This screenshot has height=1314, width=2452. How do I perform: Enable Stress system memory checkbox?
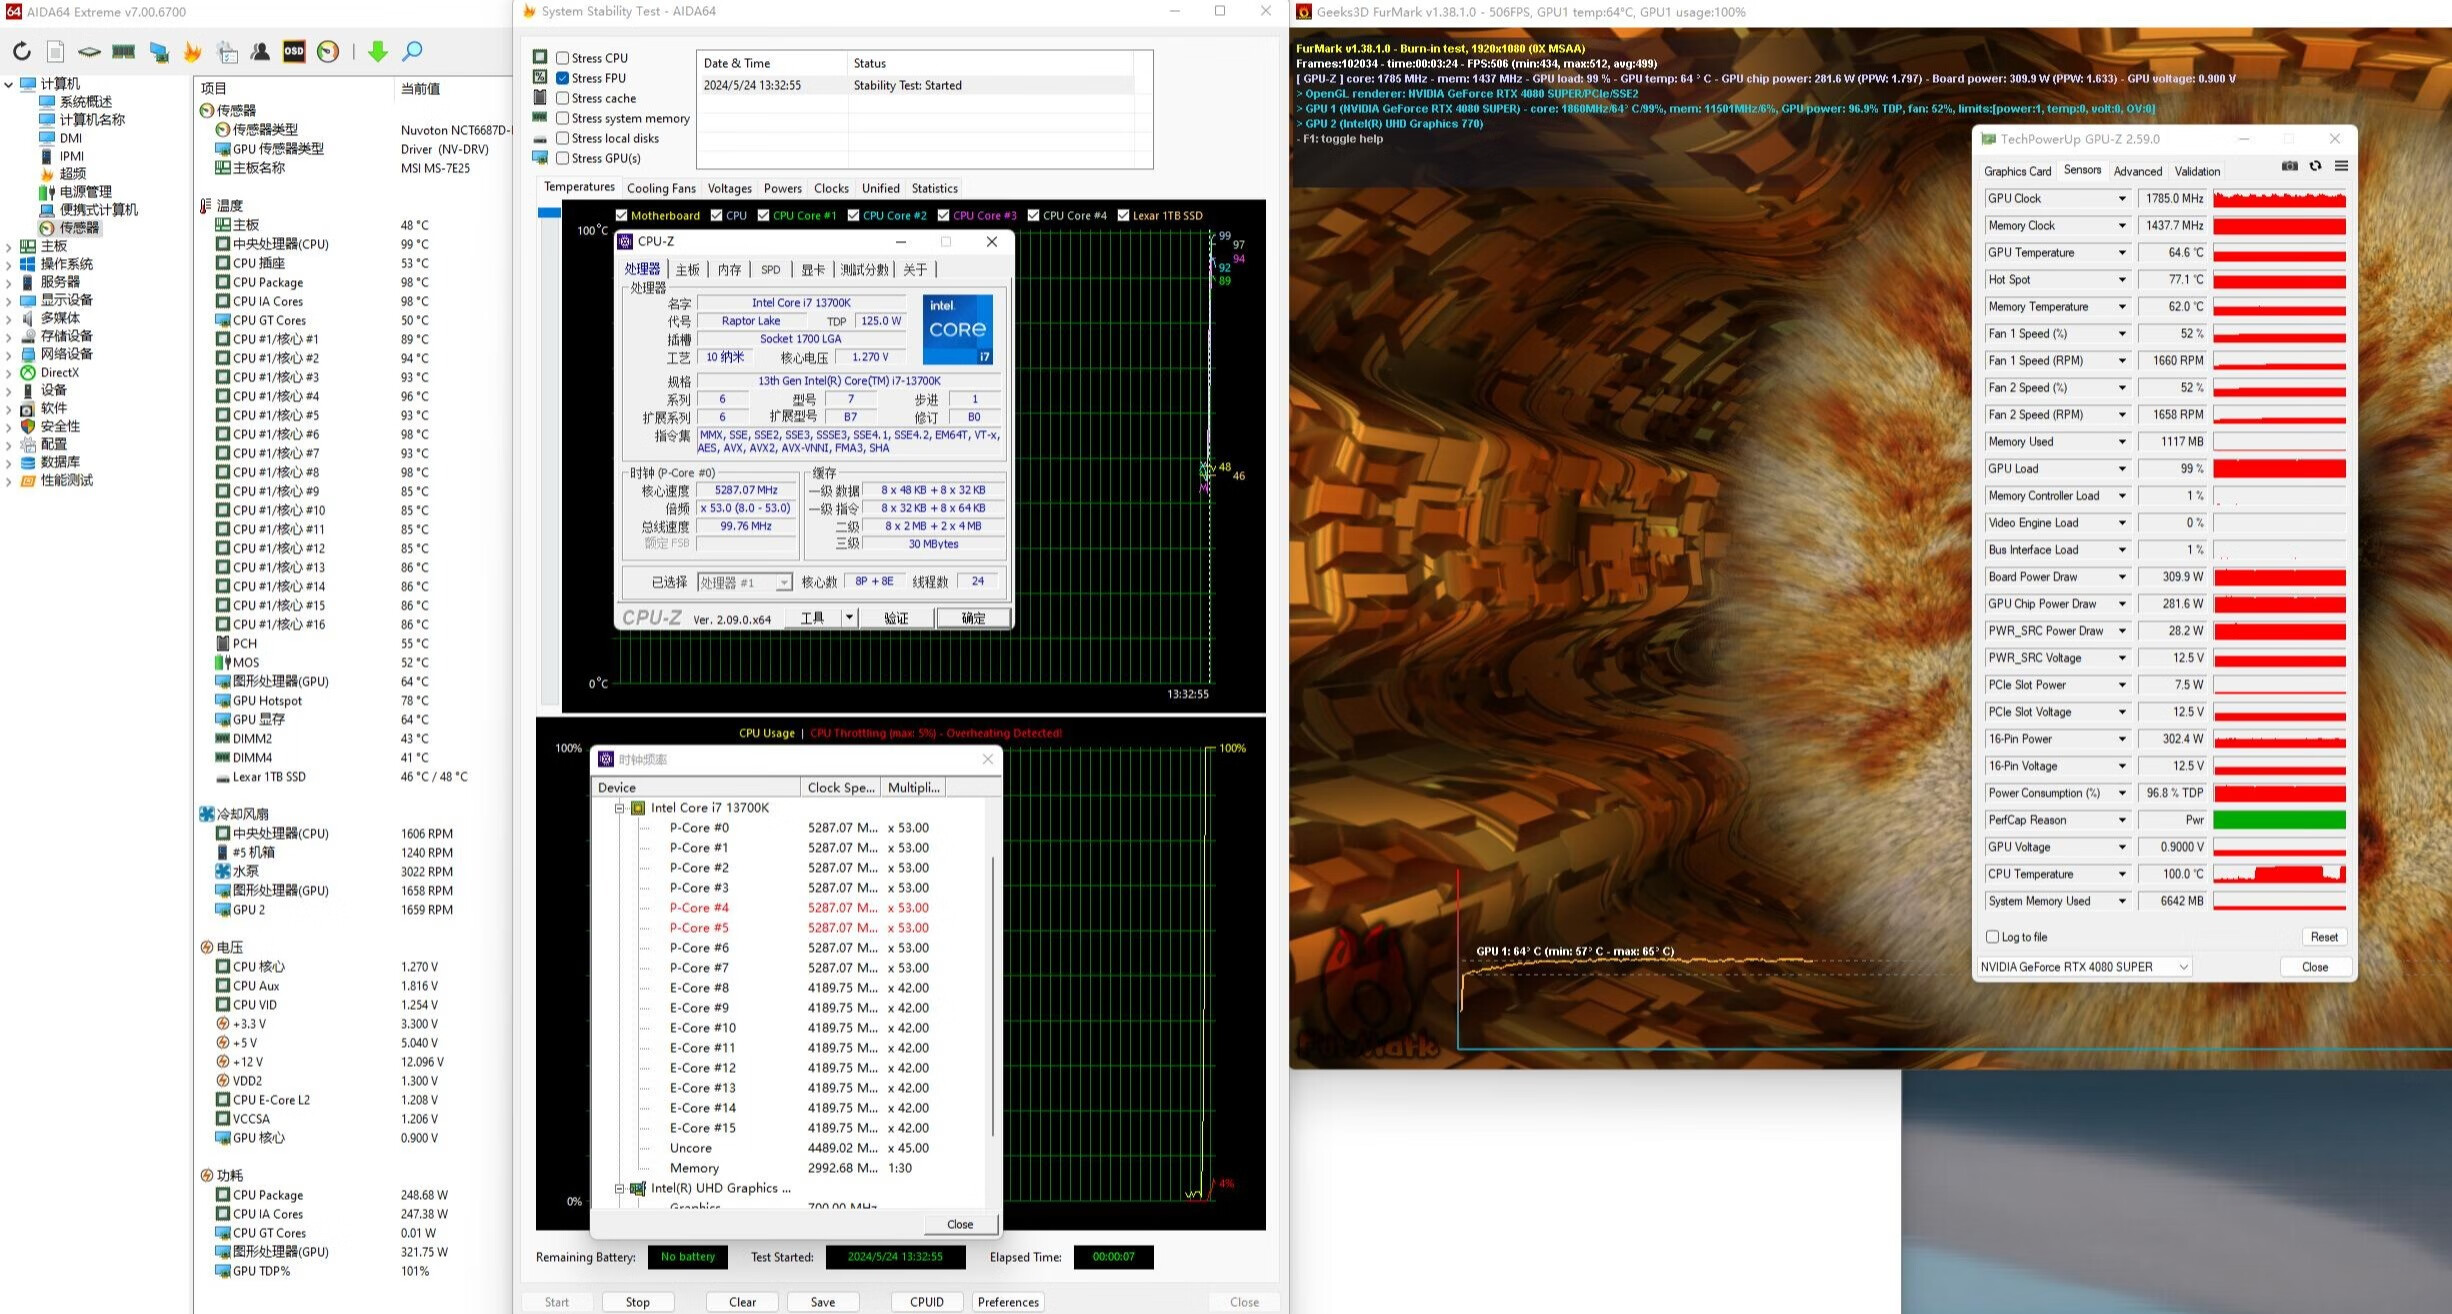coord(563,118)
